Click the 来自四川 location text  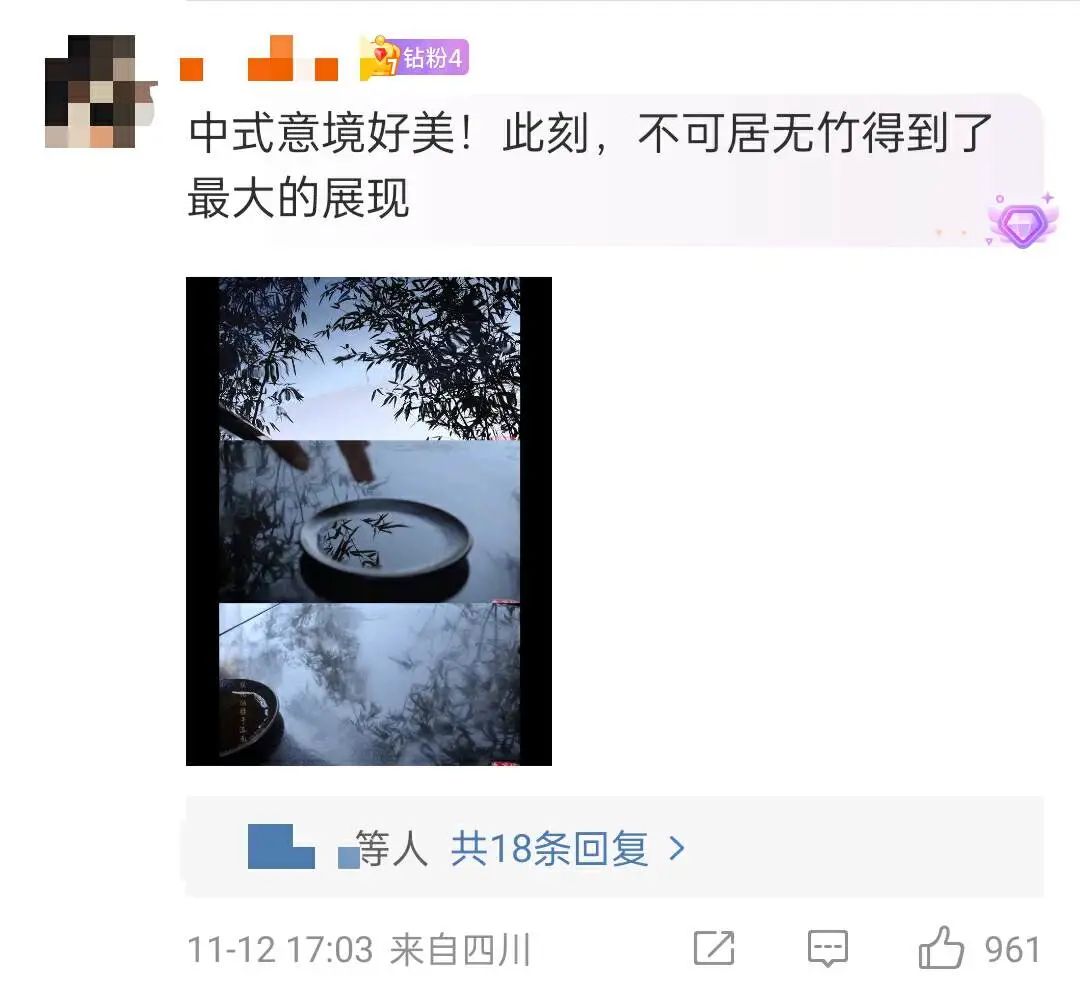[x=460, y=950]
